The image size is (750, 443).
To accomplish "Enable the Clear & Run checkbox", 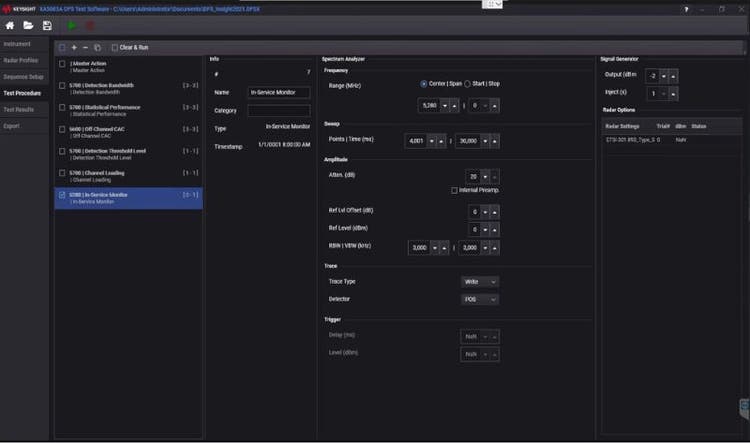I will (115, 47).
